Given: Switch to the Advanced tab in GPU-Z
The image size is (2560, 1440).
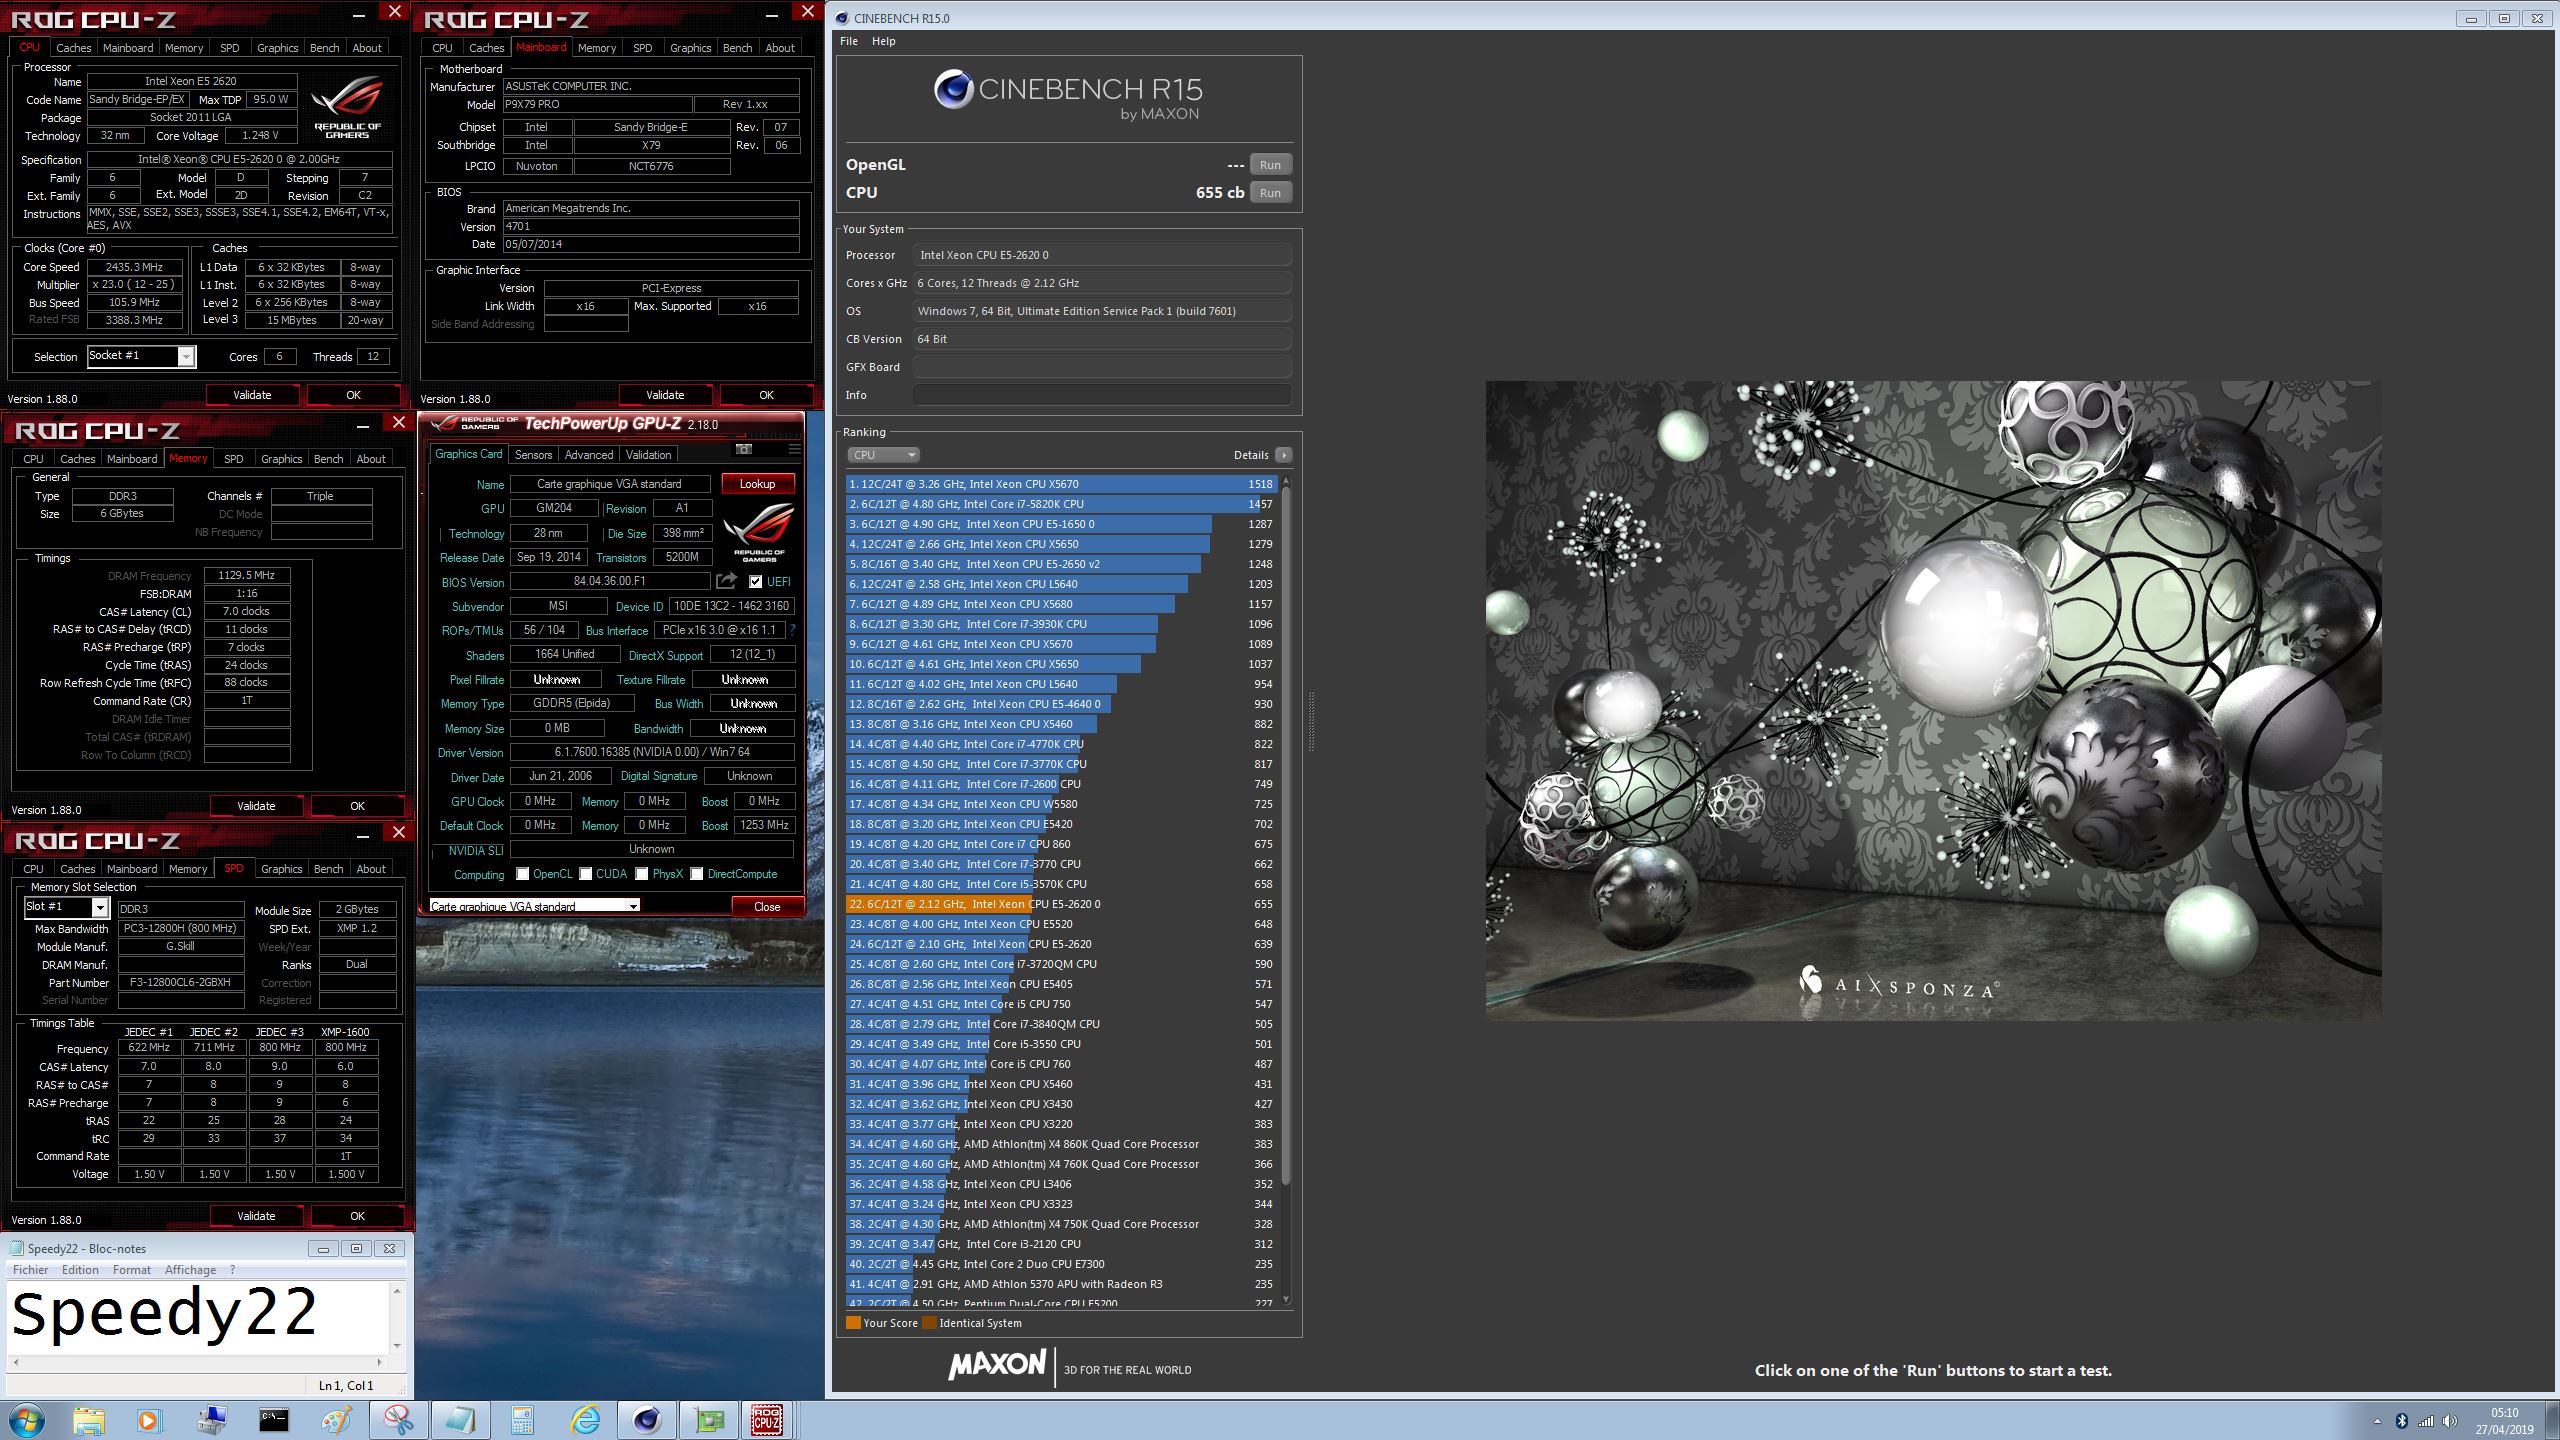Looking at the screenshot, I should pyautogui.click(x=589, y=454).
